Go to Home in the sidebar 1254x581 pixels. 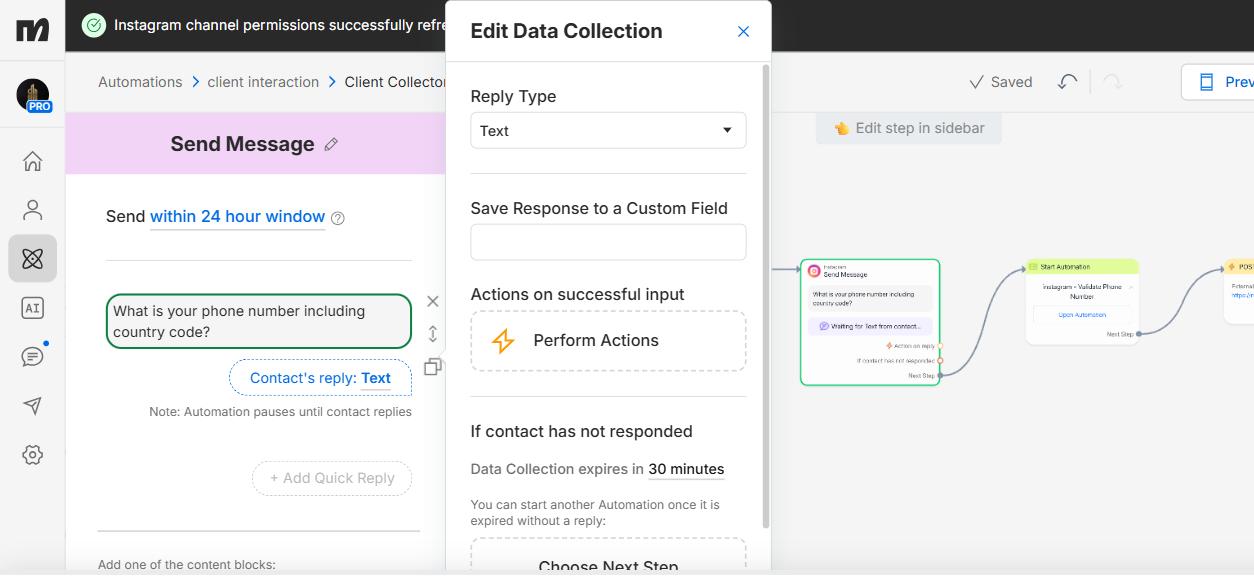(x=32, y=161)
